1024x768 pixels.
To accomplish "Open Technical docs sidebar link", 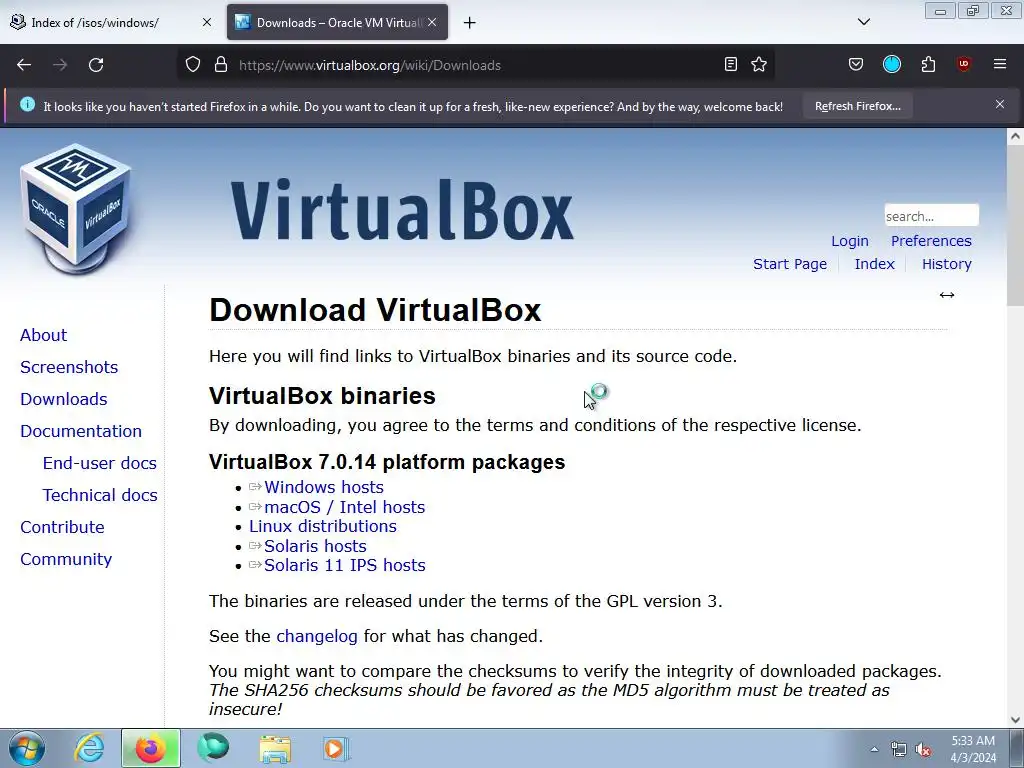I will point(100,495).
